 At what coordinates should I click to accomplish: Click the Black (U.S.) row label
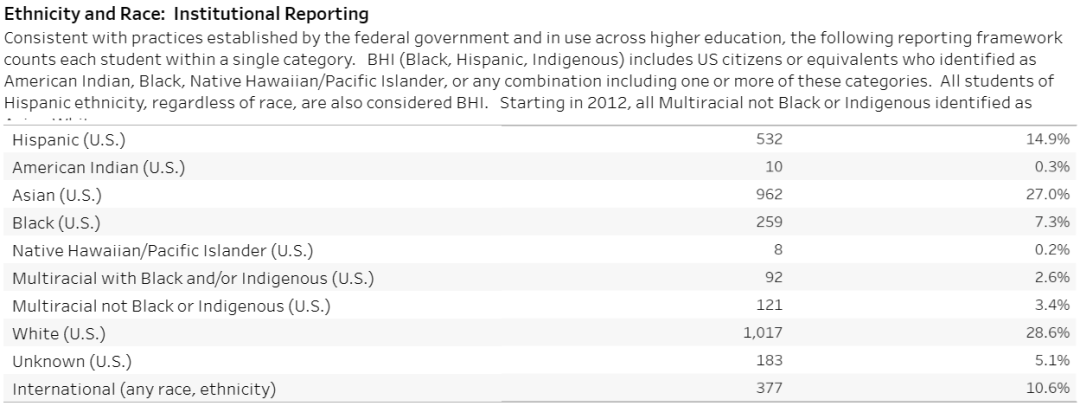(56, 223)
